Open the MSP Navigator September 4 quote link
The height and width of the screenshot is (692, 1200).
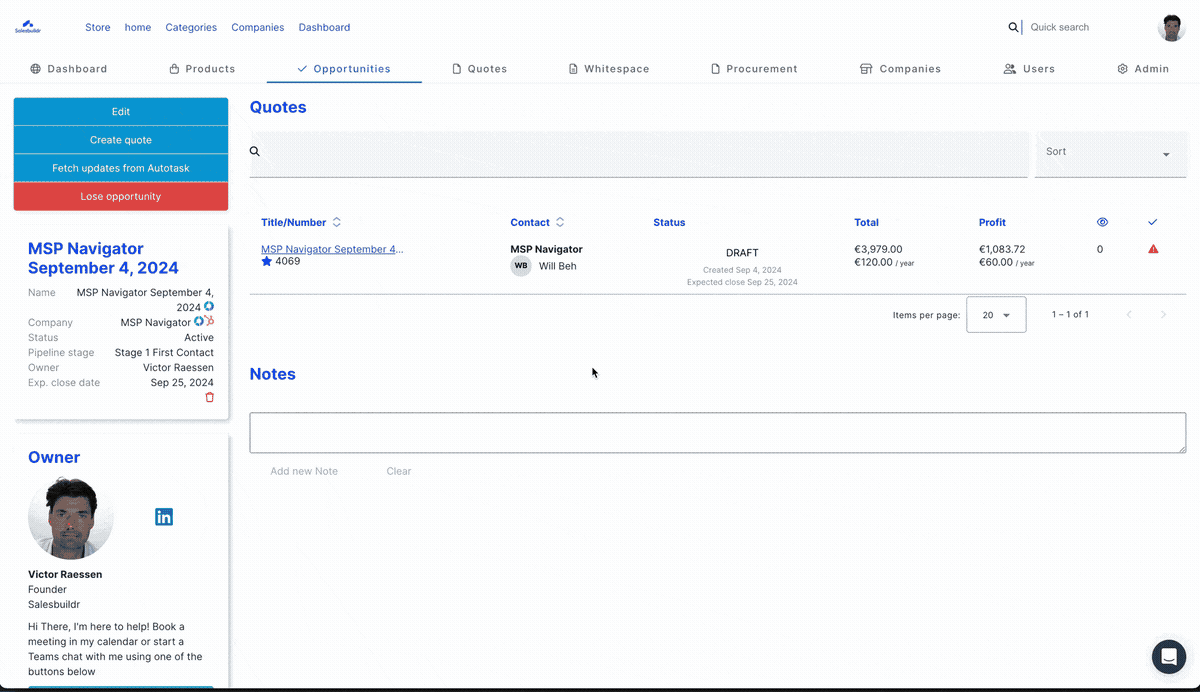click(332, 249)
